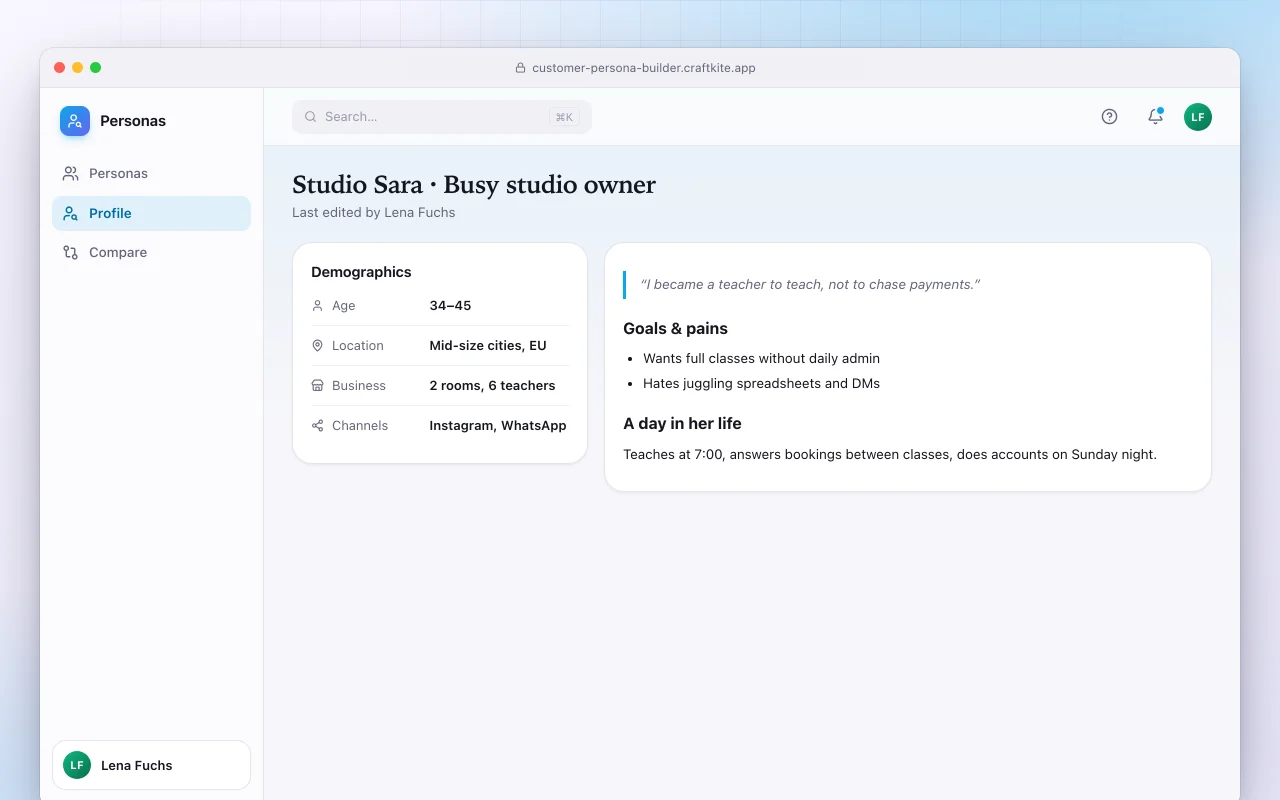Click 'A day in her life' heading
This screenshot has width=1280, height=800.
(682, 424)
